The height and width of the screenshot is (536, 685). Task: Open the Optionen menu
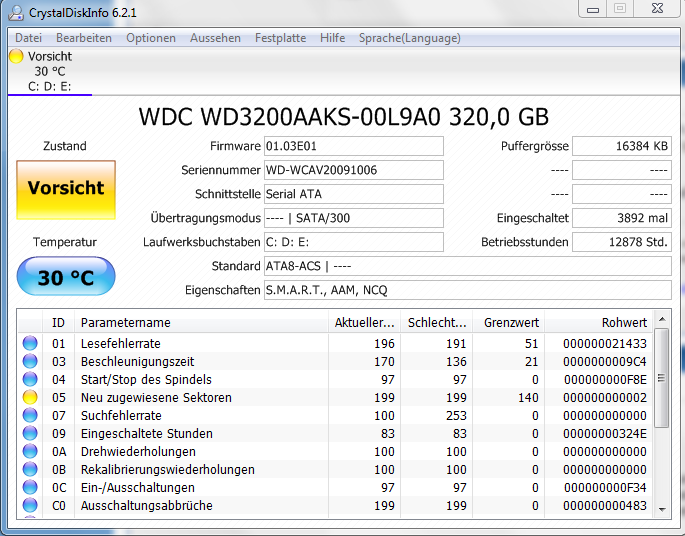click(x=151, y=38)
